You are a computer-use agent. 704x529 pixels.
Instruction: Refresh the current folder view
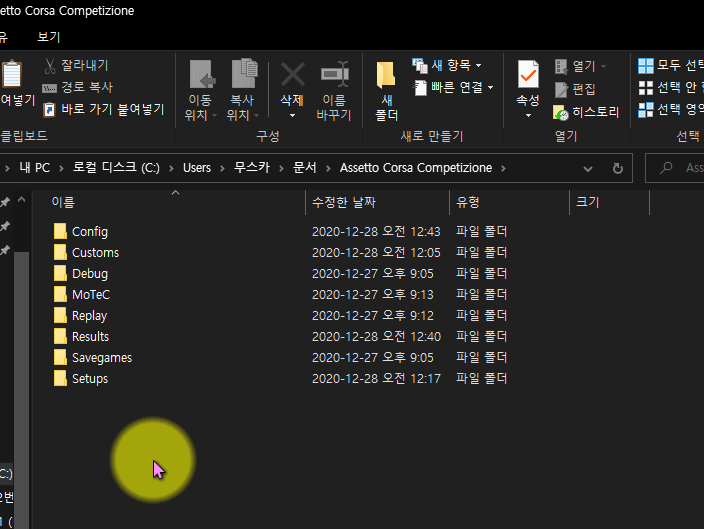(618, 168)
